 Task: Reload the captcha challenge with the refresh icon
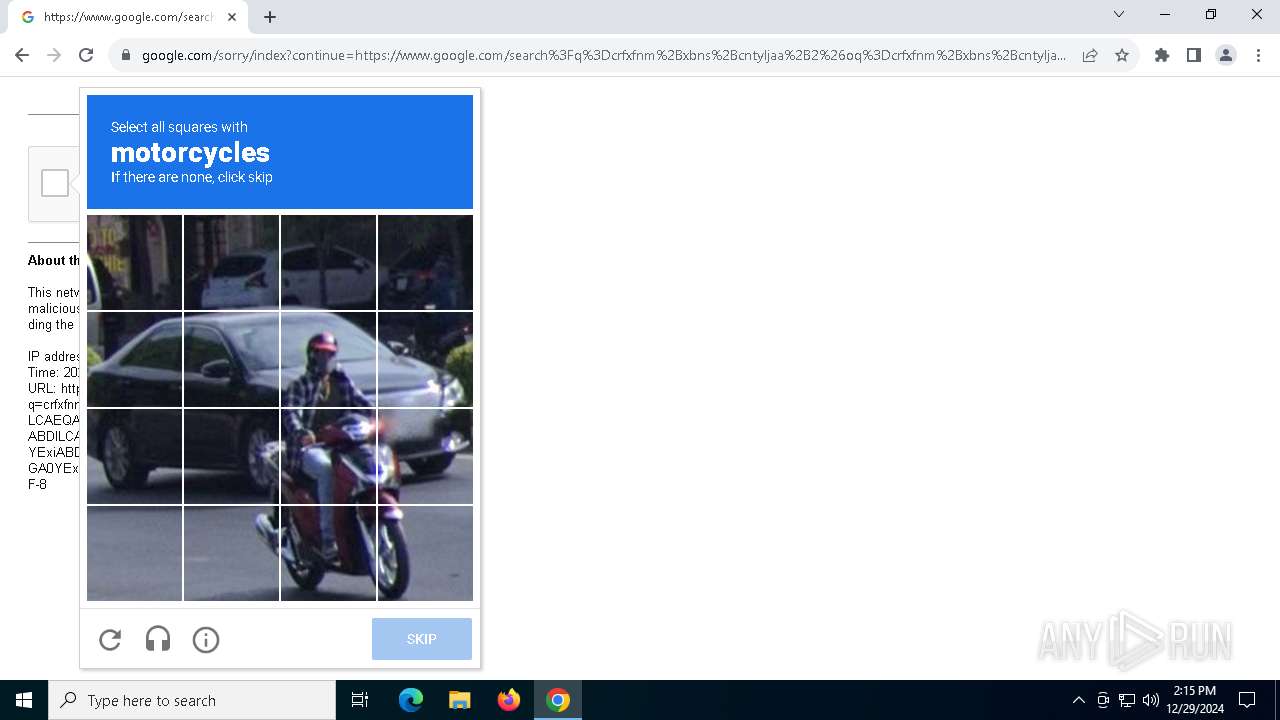click(x=110, y=639)
